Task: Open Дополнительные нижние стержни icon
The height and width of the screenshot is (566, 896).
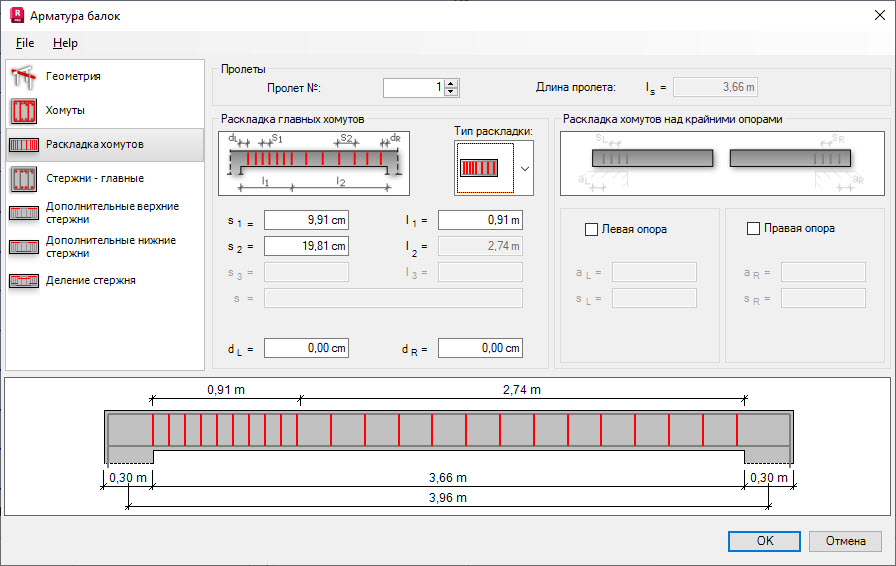Action: click(x=23, y=246)
